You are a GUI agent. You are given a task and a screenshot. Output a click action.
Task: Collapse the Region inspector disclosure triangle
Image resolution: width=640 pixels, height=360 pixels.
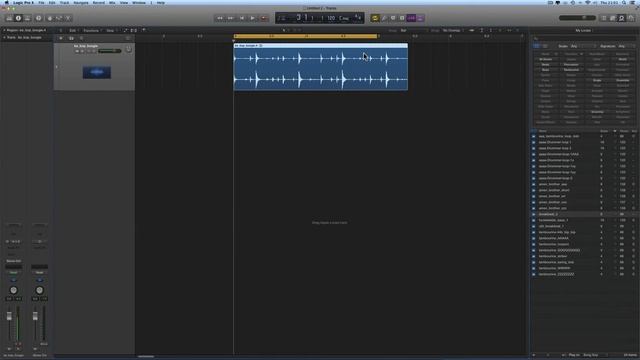[4, 30]
